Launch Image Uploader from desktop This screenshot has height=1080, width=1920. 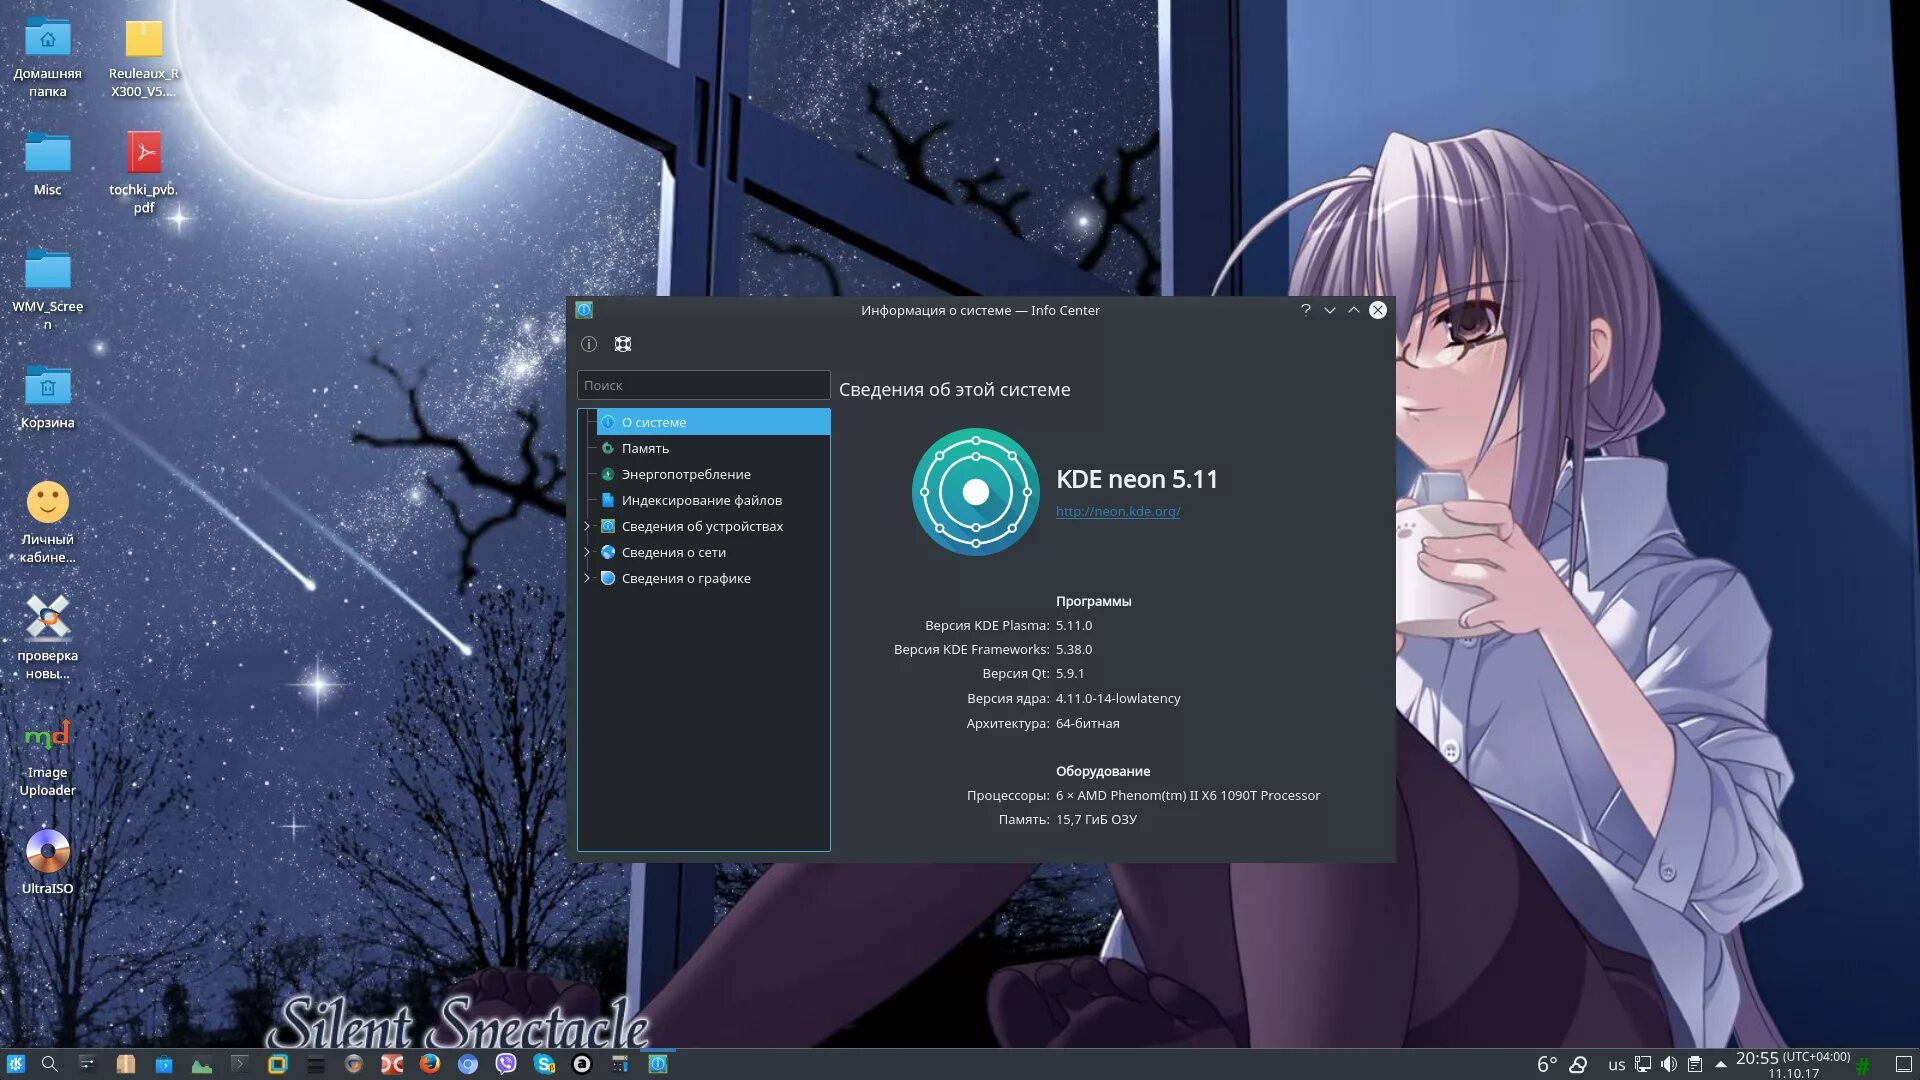(47, 756)
